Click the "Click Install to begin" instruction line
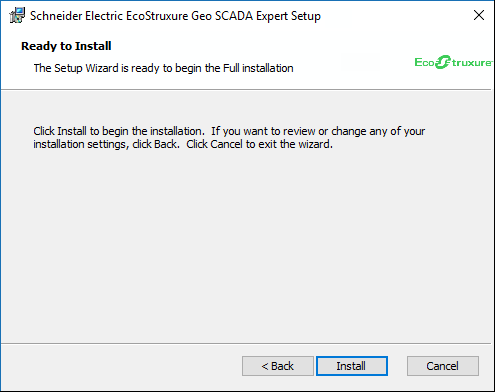495x392 pixels. (x=229, y=131)
